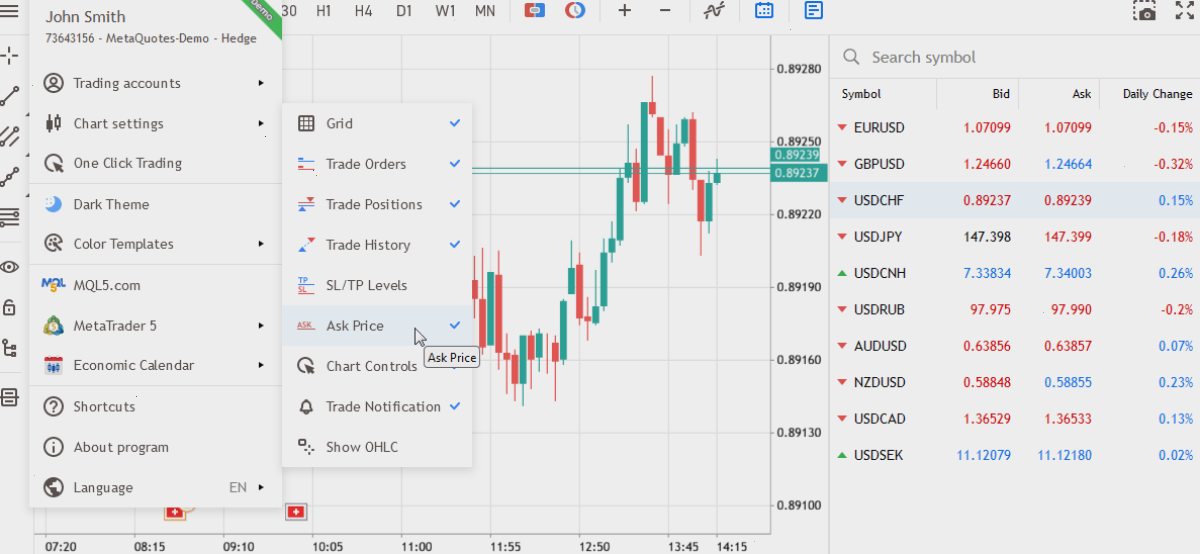
Task: Select the USDRUB symbol row
Action: click(1015, 310)
